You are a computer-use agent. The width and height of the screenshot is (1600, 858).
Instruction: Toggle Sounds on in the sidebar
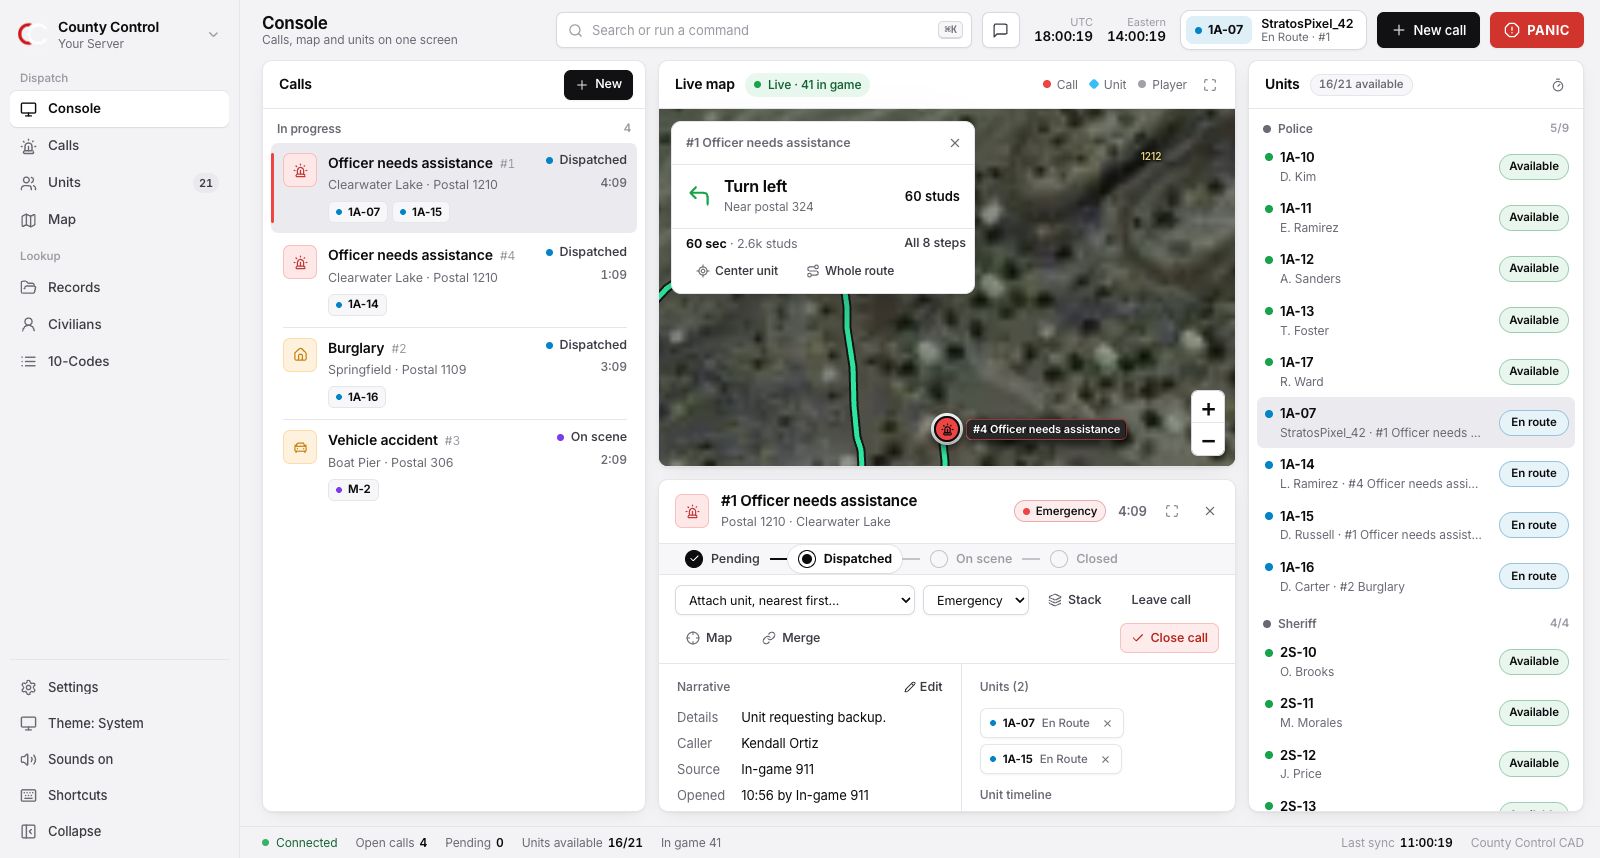pyautogui.click(x=120, y=759)
